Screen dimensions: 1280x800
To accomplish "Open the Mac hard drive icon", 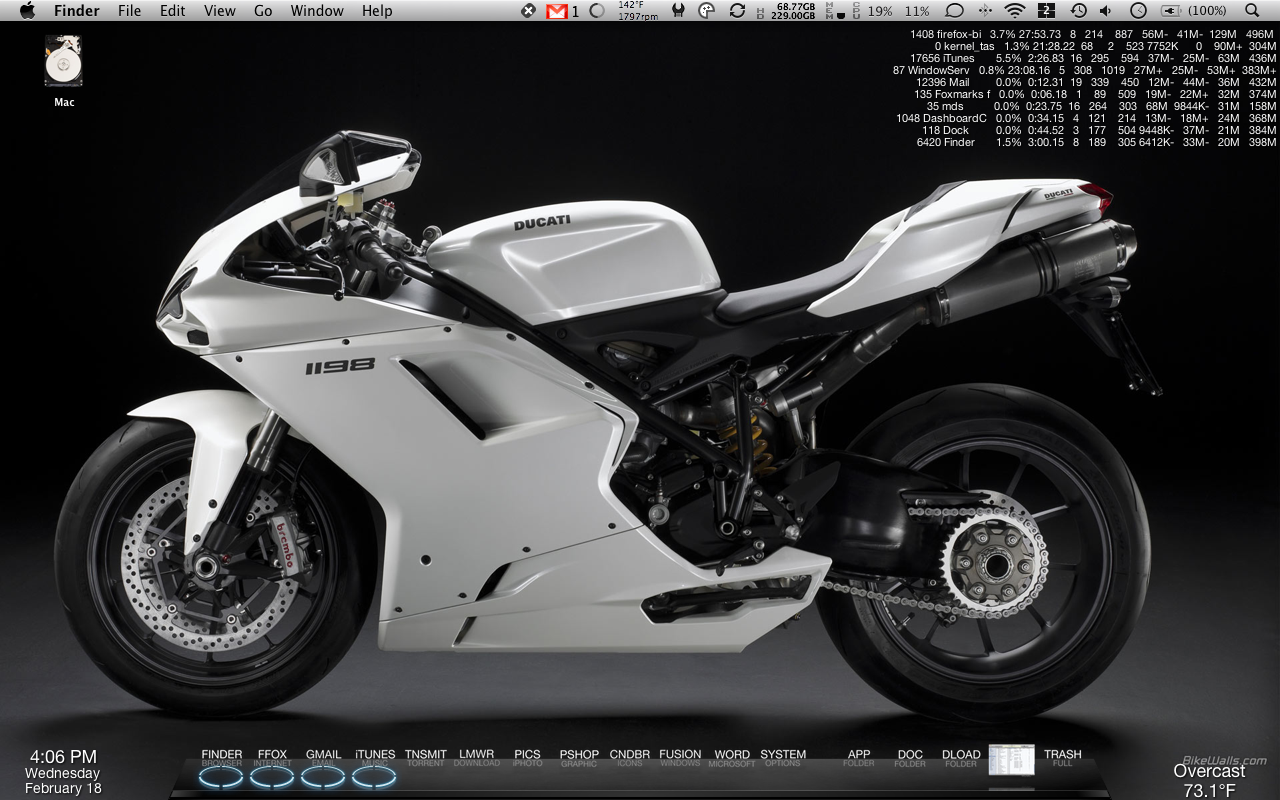I will (63, 62).
